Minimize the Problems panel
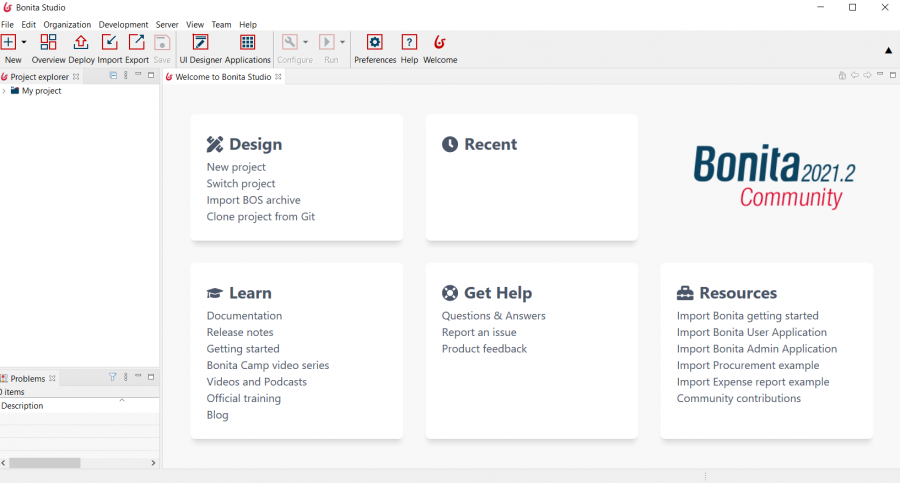The height and width of the screenshot is (483, 900). coord(138,376)
